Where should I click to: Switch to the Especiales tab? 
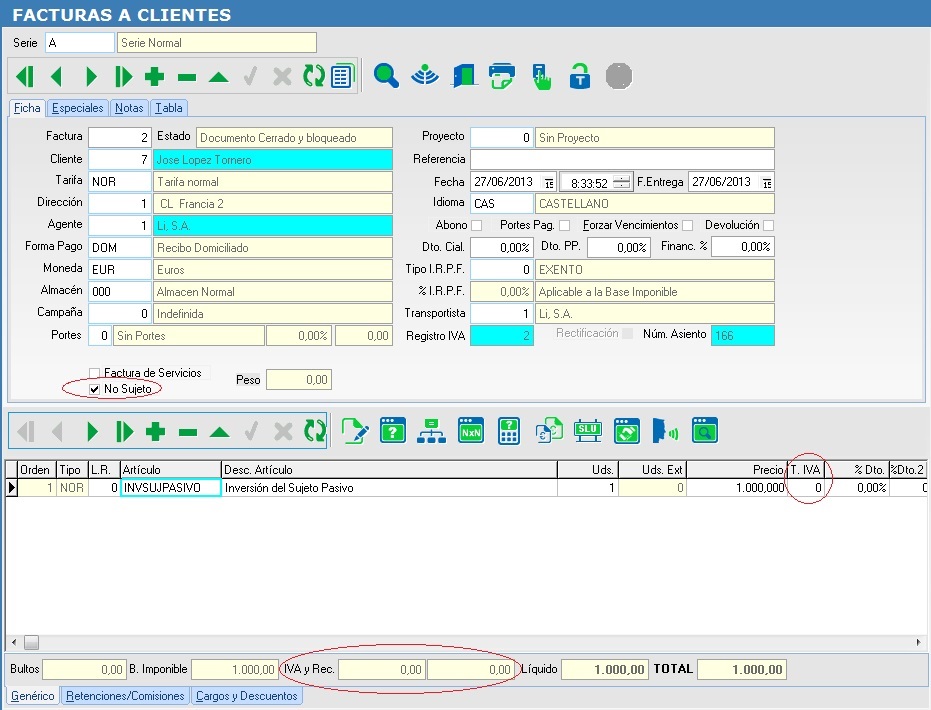point(77,108)
